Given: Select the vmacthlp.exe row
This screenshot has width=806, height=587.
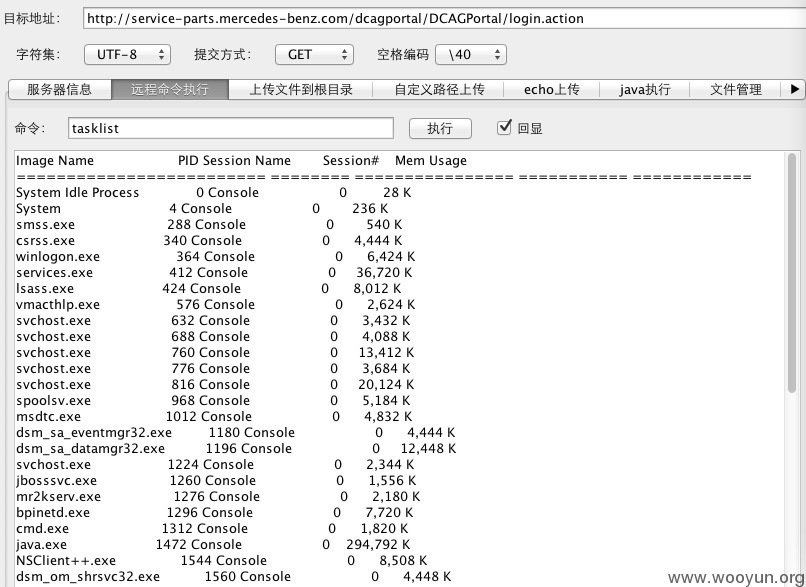Looking at the screenshot, I should [x=215, y=304].
